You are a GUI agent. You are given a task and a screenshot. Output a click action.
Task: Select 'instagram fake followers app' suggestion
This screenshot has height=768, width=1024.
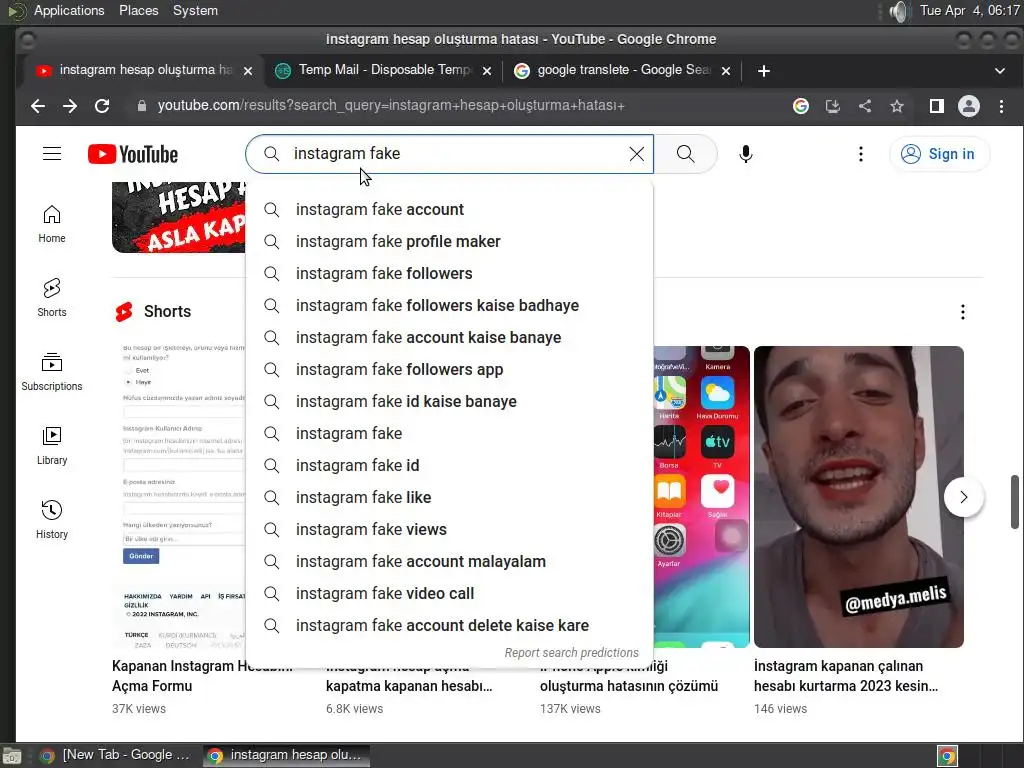[449, 370]
